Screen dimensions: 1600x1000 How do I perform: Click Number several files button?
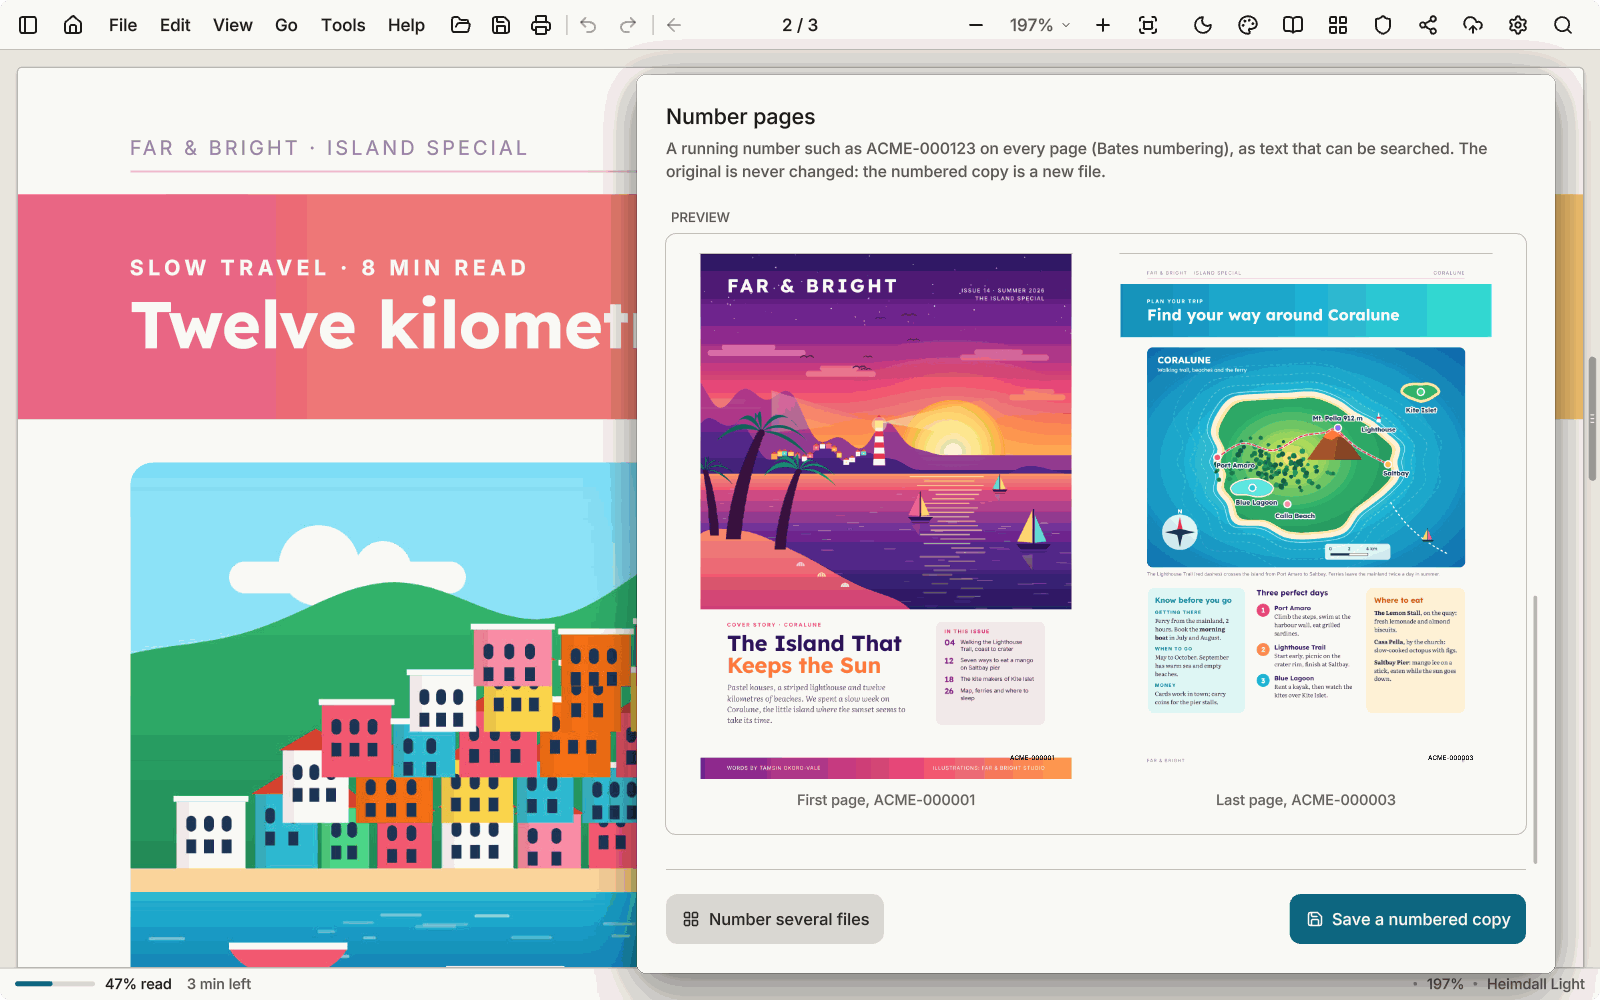[775, 919]
